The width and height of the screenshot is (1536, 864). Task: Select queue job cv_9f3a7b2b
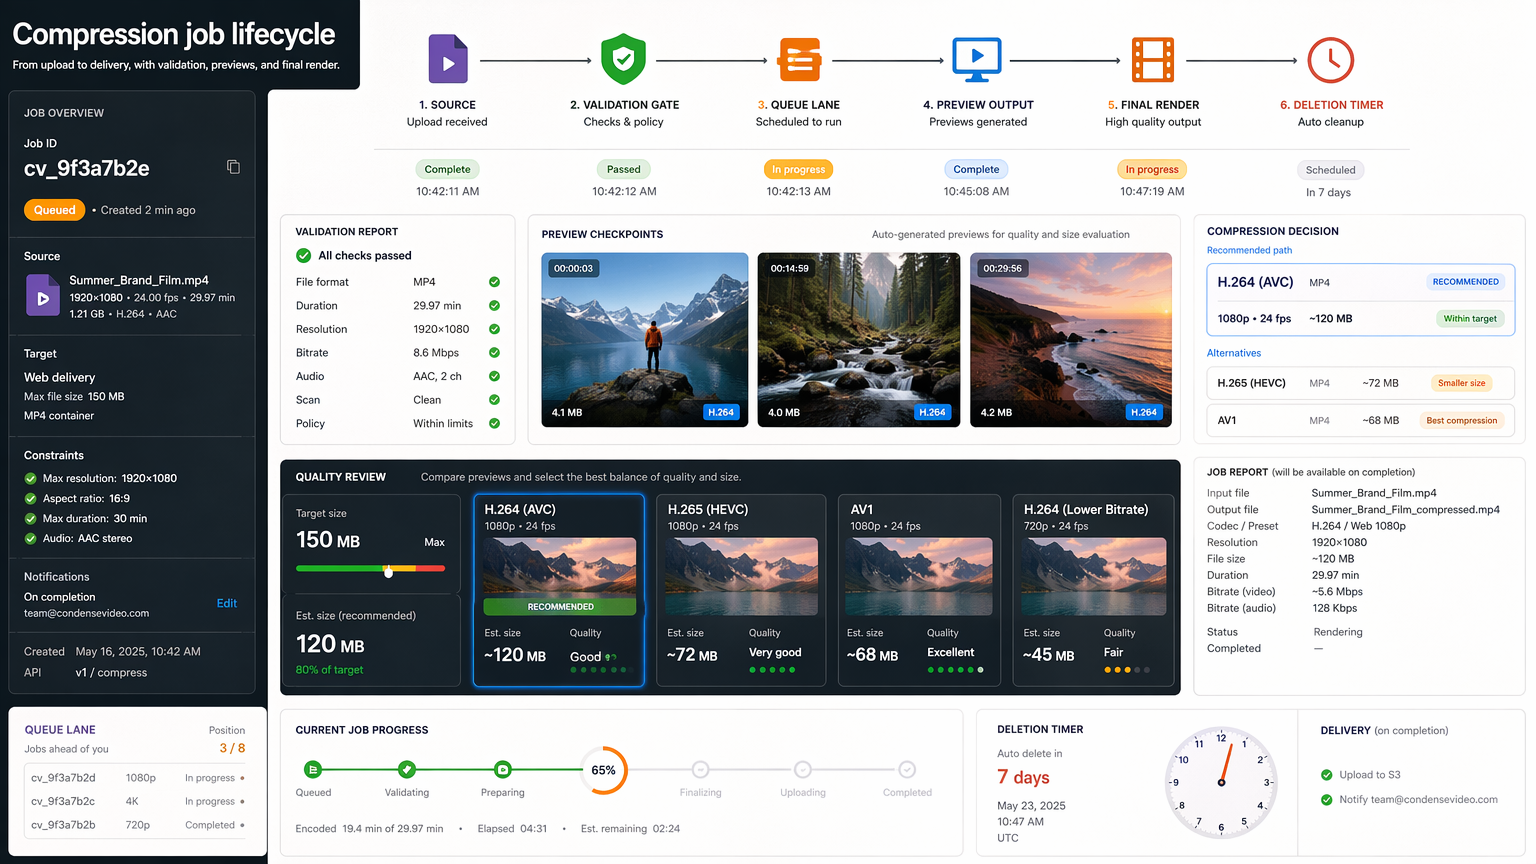pos(137,825)
